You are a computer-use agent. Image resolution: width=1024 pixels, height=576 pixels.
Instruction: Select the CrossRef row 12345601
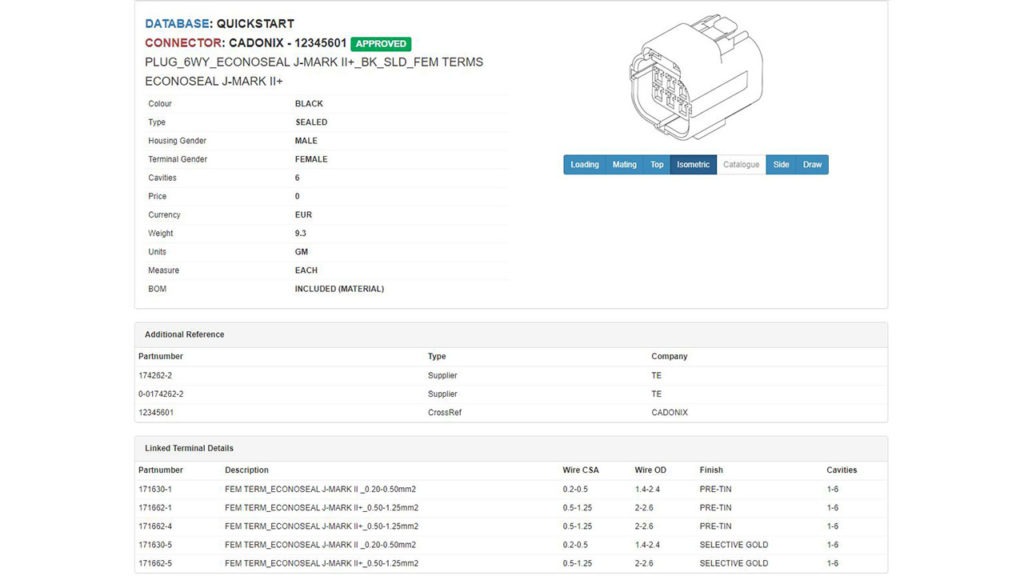pyautogui.click(x=157, y=411)
